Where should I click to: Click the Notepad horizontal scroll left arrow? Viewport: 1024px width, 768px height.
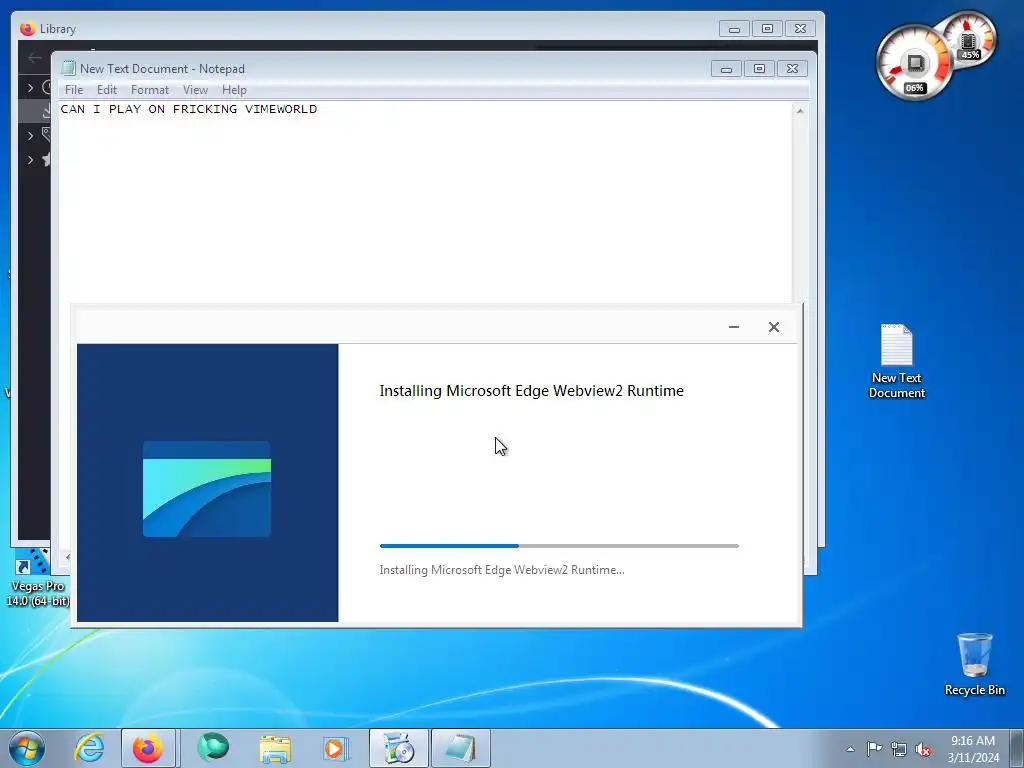(66, 557)
